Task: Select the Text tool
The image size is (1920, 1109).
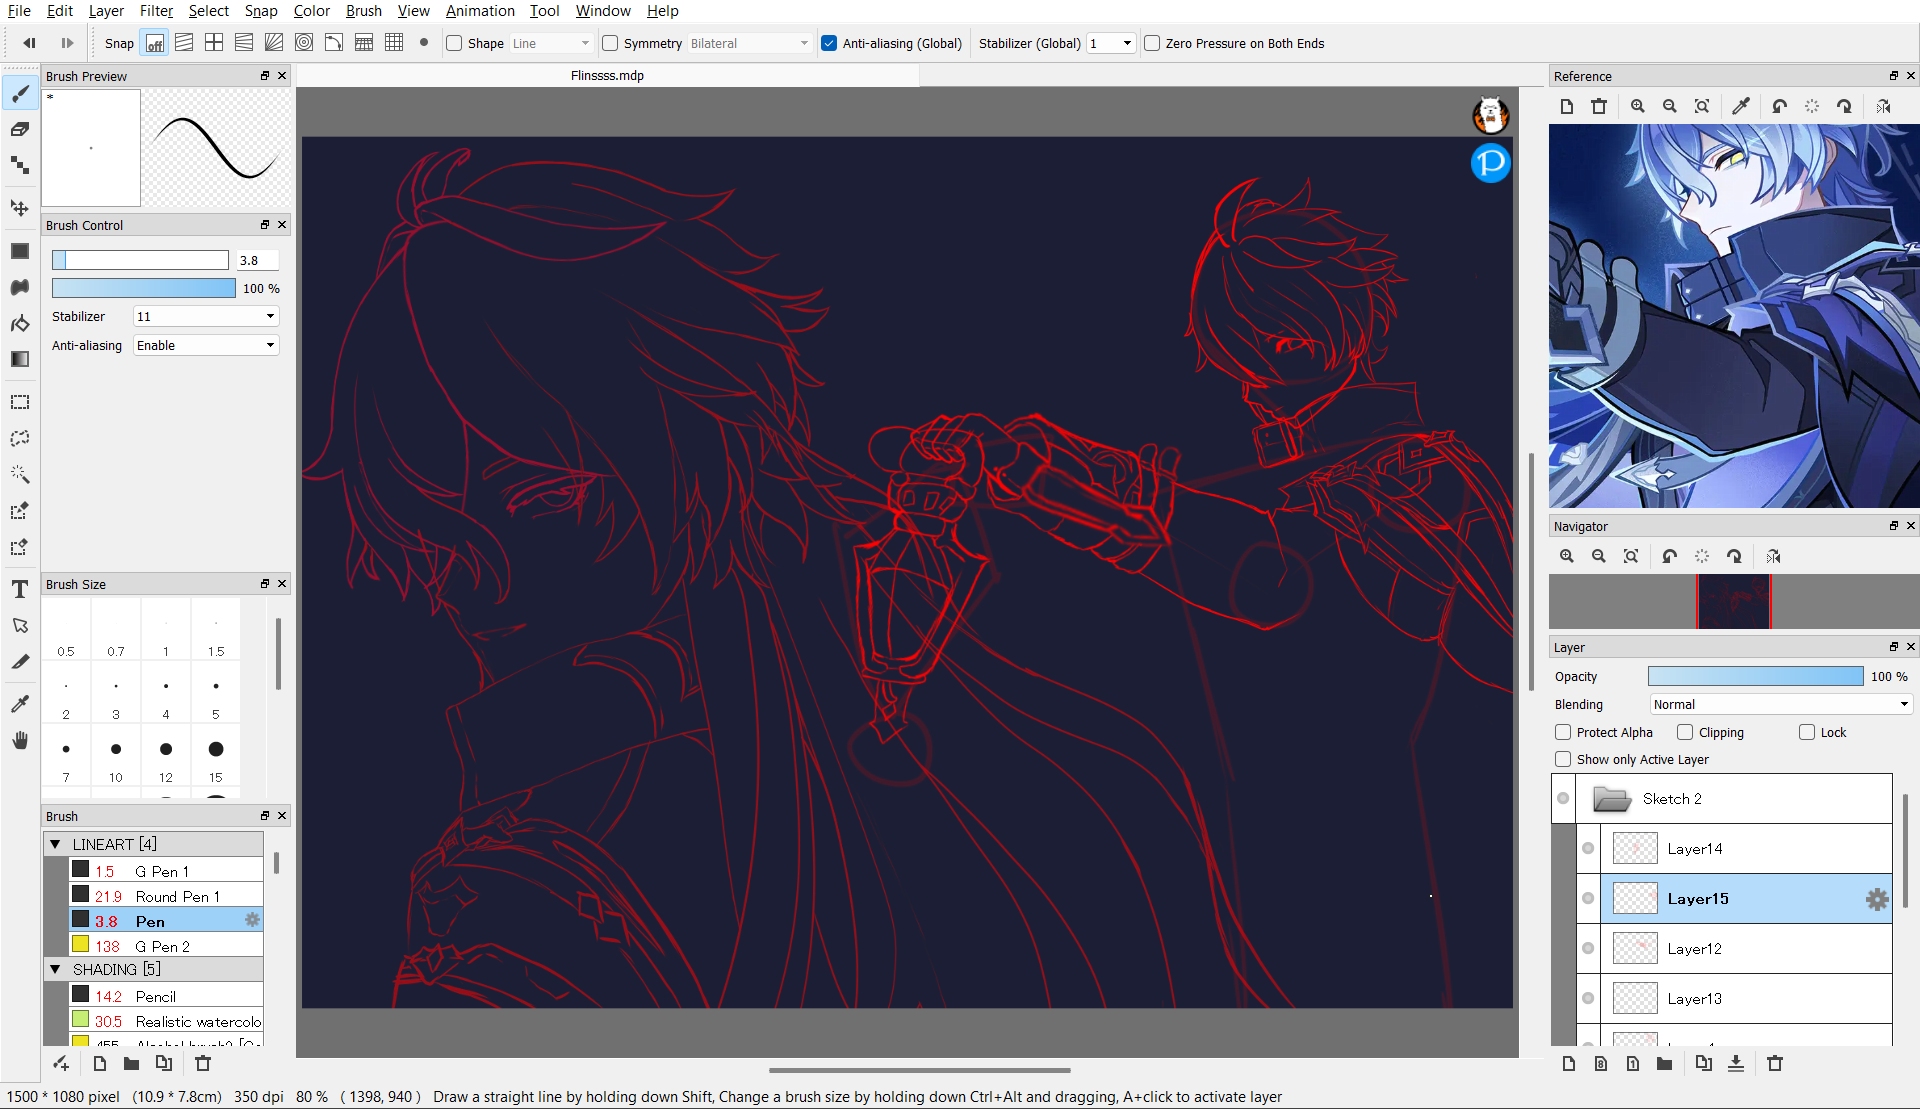Action: (x=19, y=590)
